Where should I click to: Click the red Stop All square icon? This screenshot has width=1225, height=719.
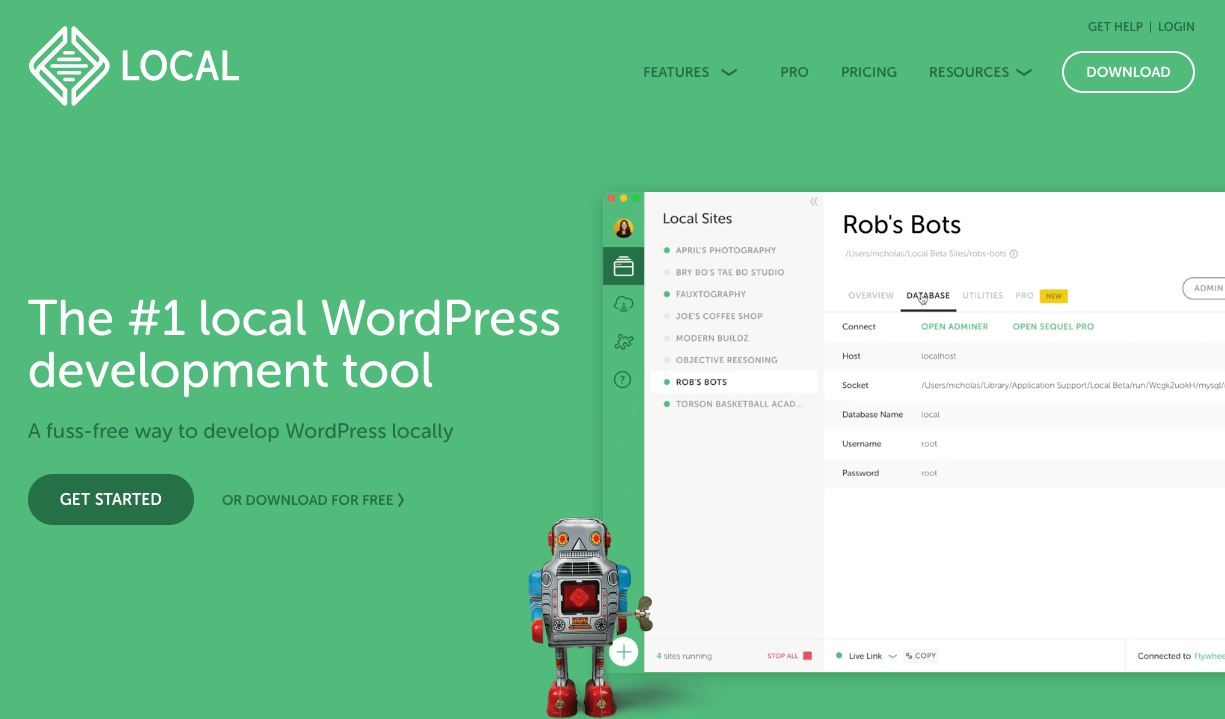808,656
